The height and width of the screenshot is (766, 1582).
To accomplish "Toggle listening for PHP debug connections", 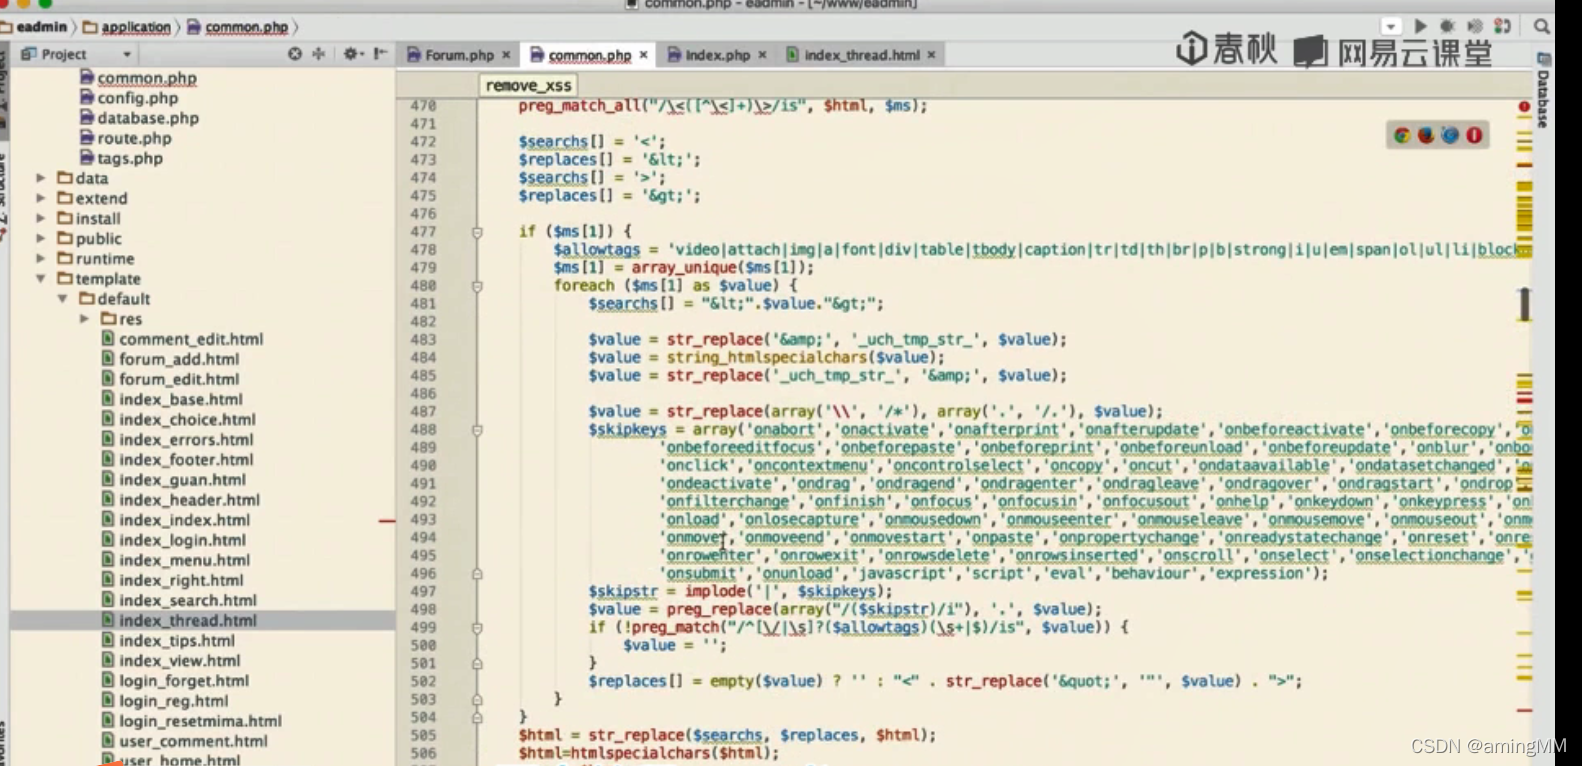I will pos(1502,26).
